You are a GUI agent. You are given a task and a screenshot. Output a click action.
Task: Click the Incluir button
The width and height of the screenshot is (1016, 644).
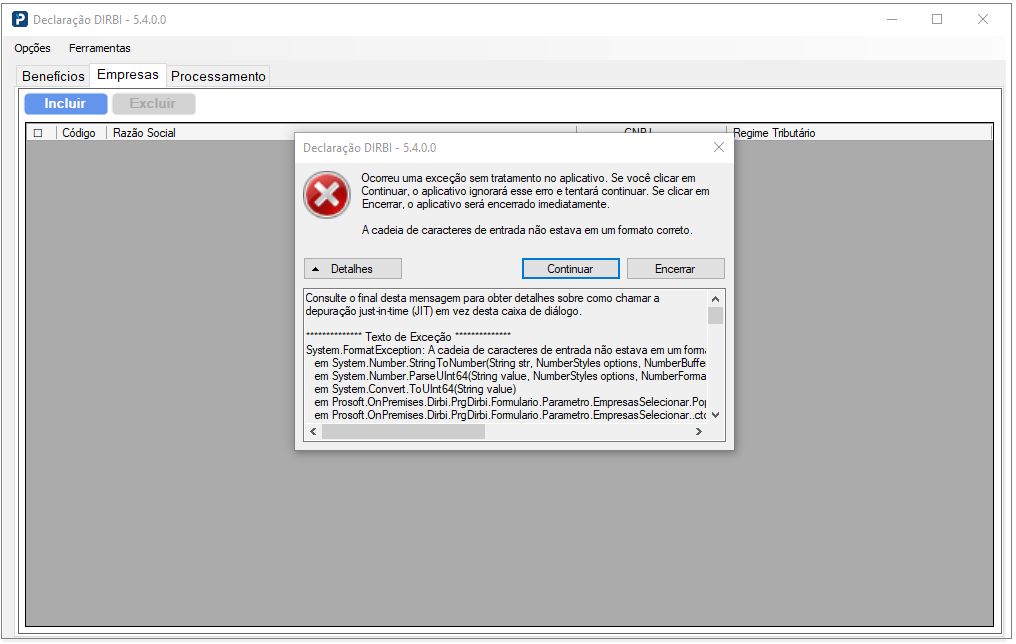(65, 104)
